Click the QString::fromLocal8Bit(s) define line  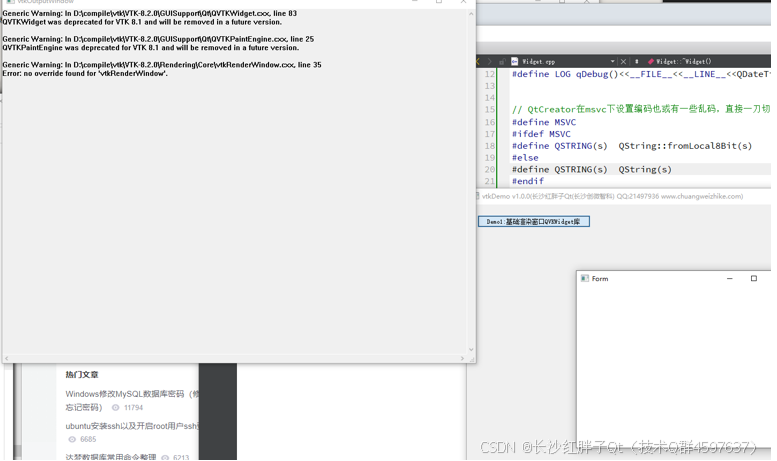(632, 146)
